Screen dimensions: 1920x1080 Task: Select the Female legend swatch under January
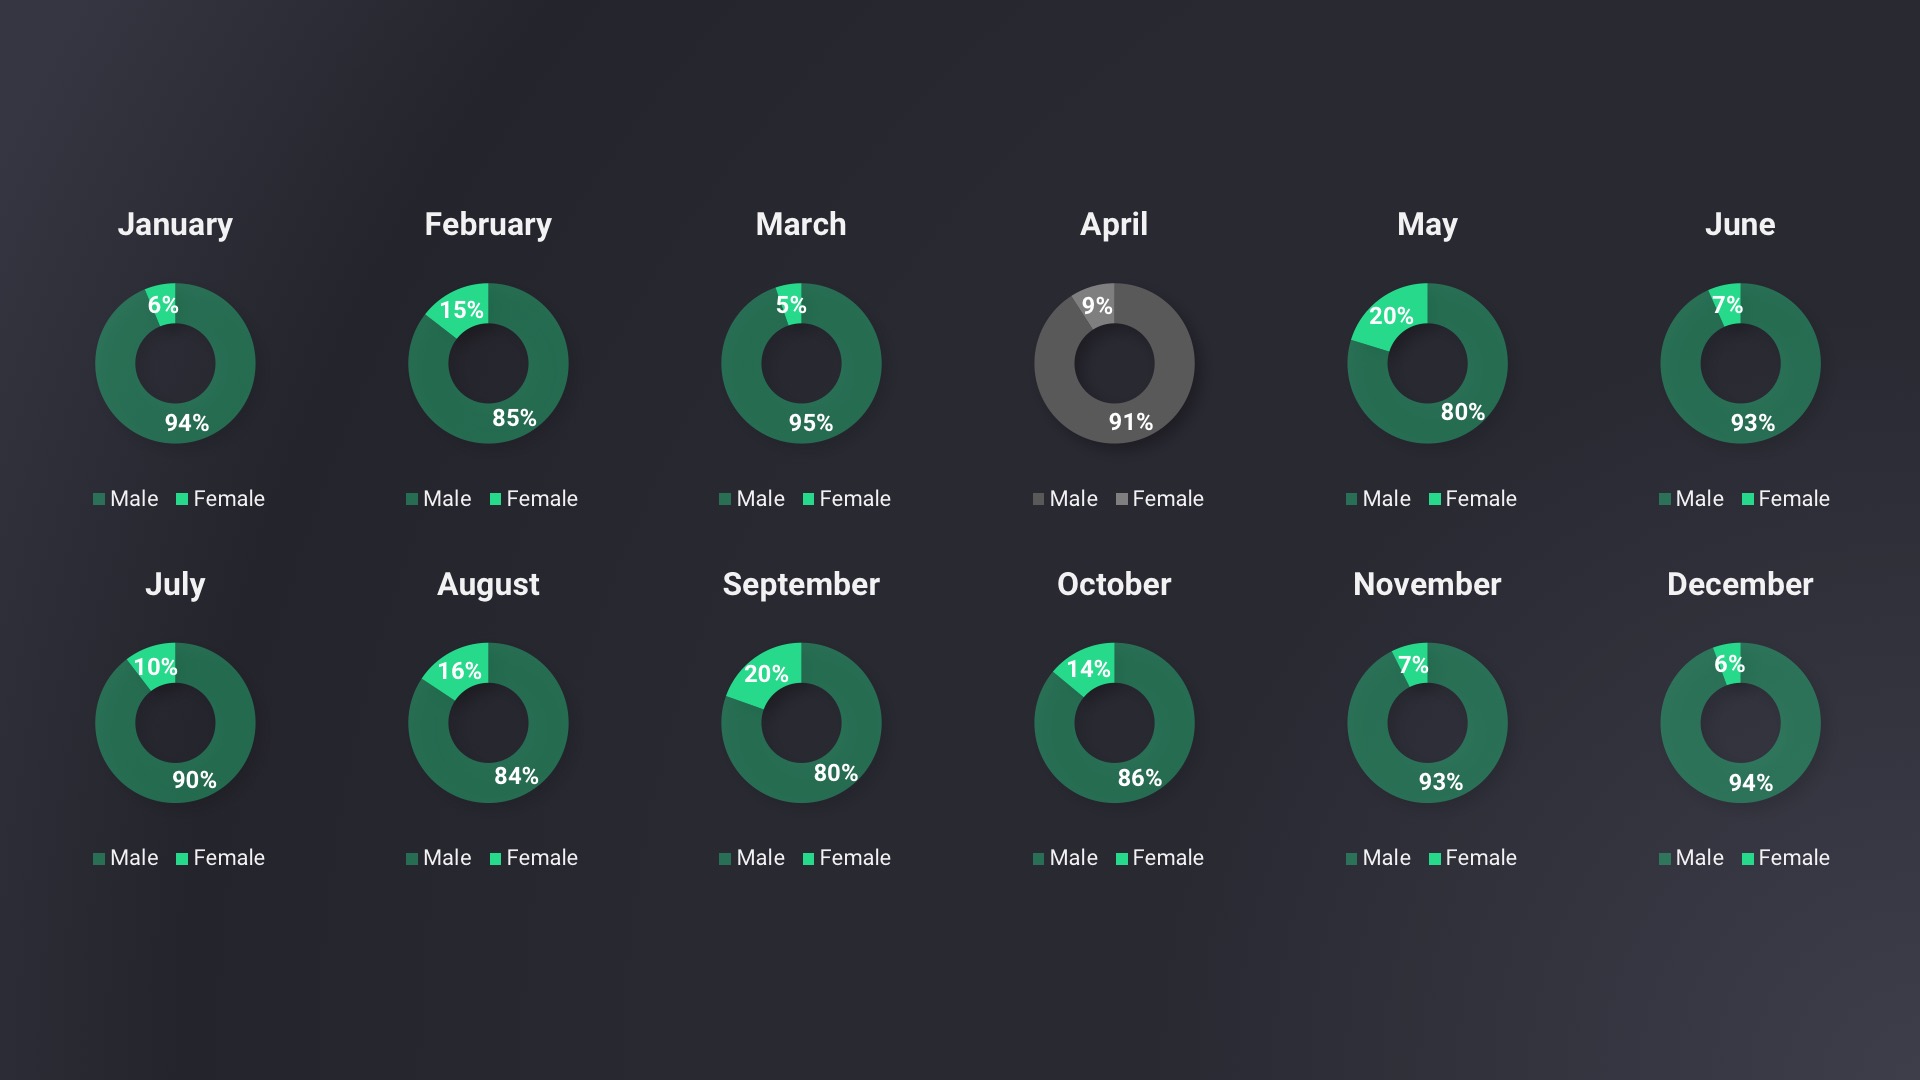(182, 499)
